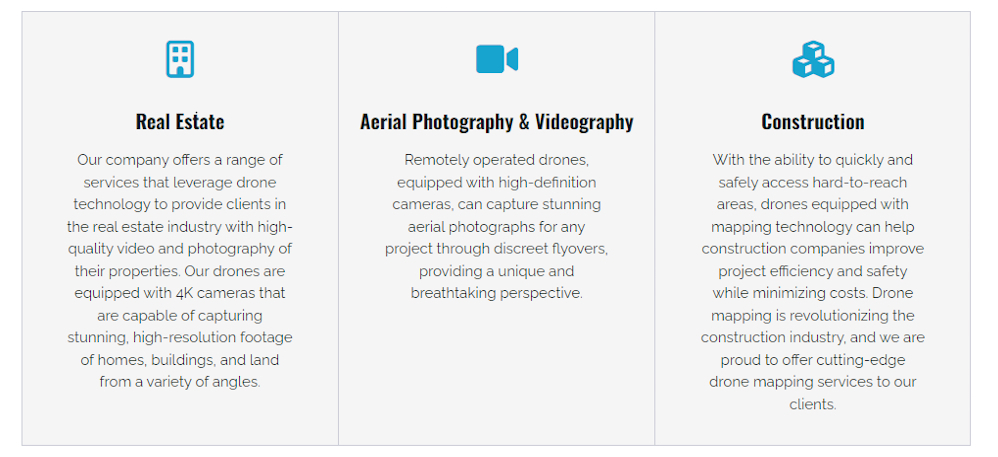Click the building icon above Real Estate
This screenshot has width=998, height=457.
180,59
